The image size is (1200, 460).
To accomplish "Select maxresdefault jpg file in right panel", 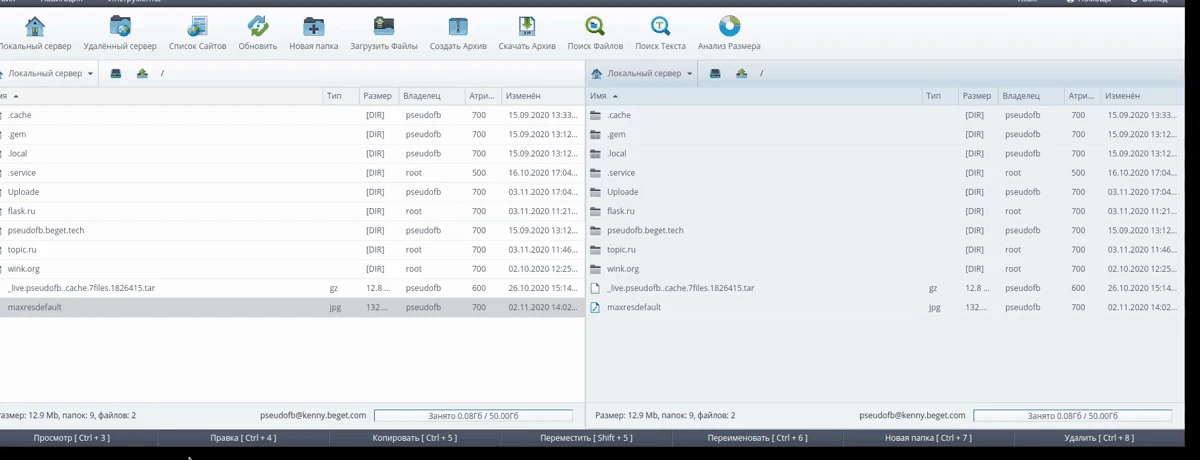I will [633, 307].
